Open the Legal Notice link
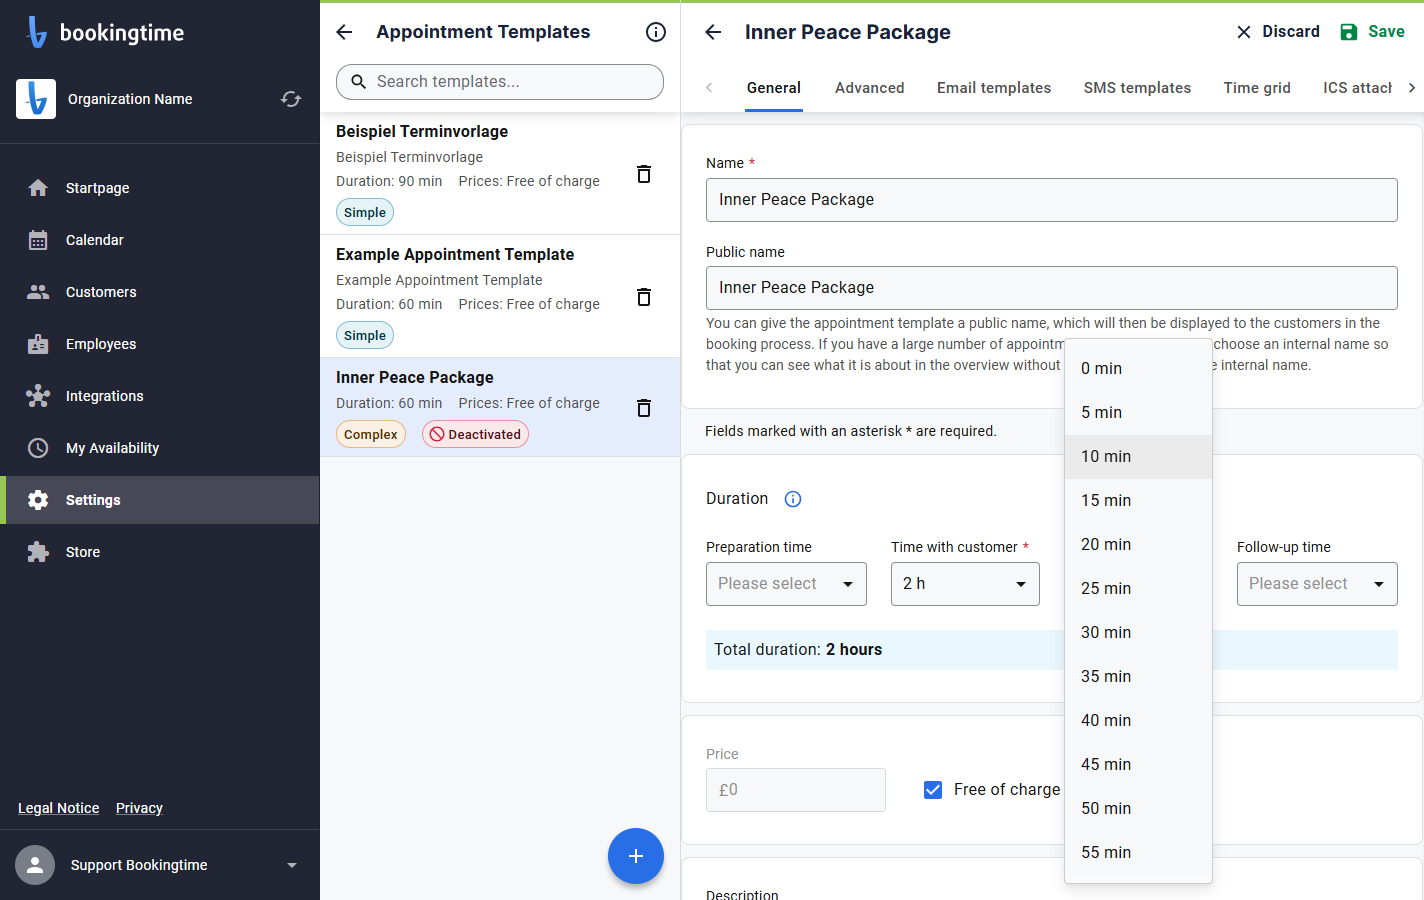 (59, 808)
